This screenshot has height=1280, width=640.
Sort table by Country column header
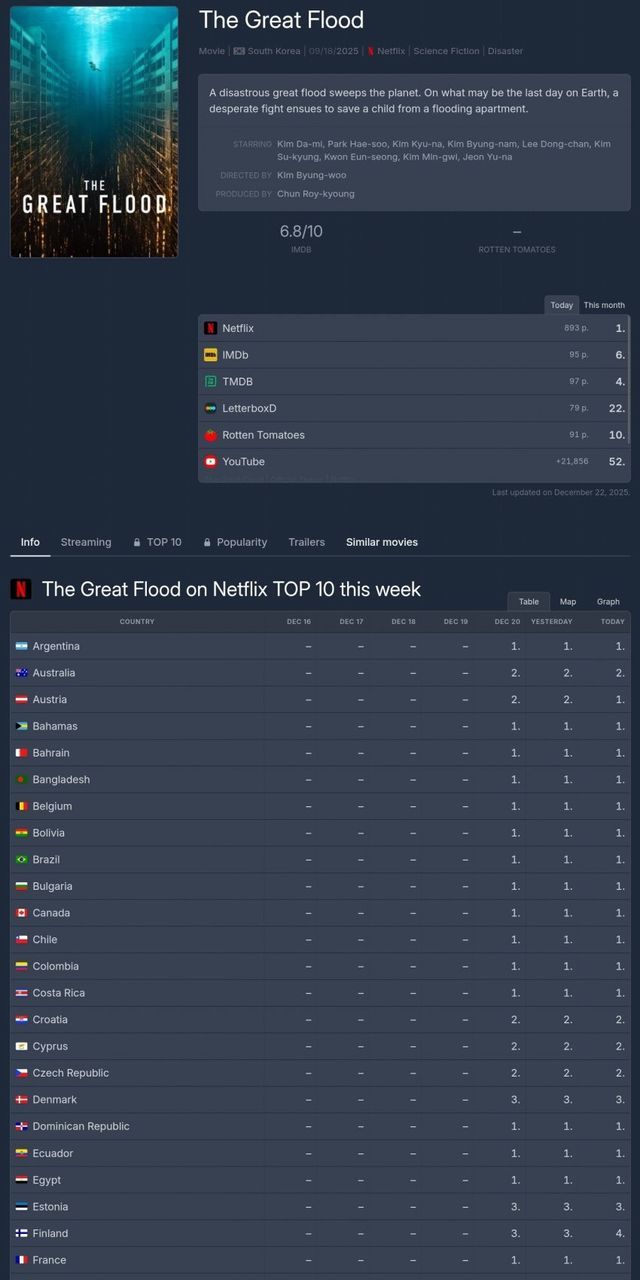(x=137, y=622)
